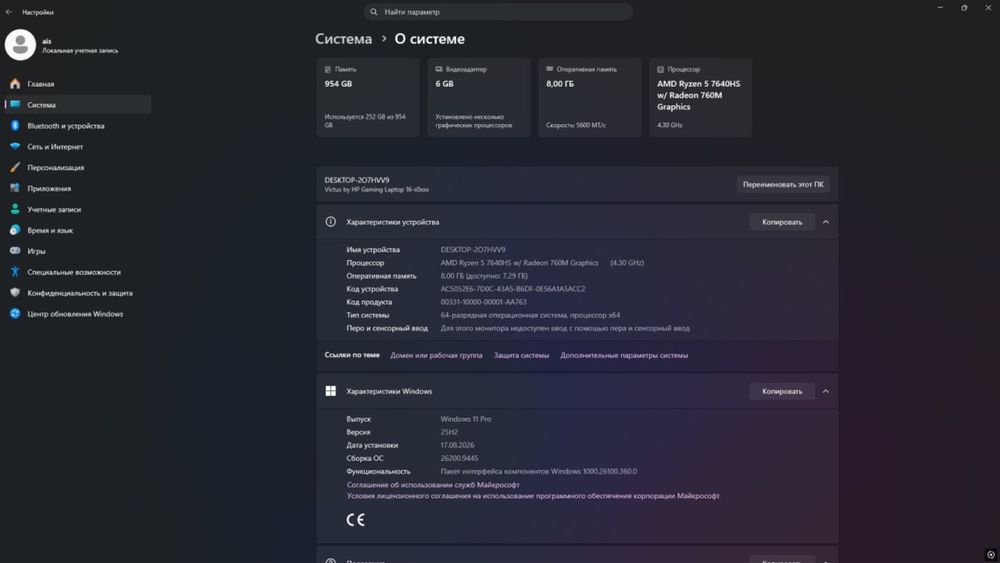The width and height of the screenshot is (1000, 563).
Task: Click Переименовать этот ПК button
Action: click(x=783, y=184)
